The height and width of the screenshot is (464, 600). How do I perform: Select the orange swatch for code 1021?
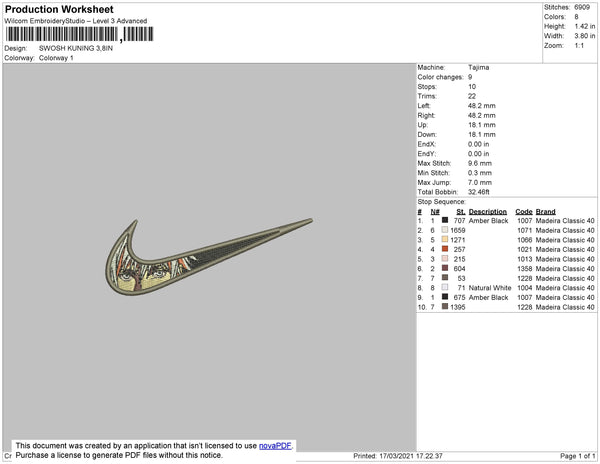click(445, 249)
